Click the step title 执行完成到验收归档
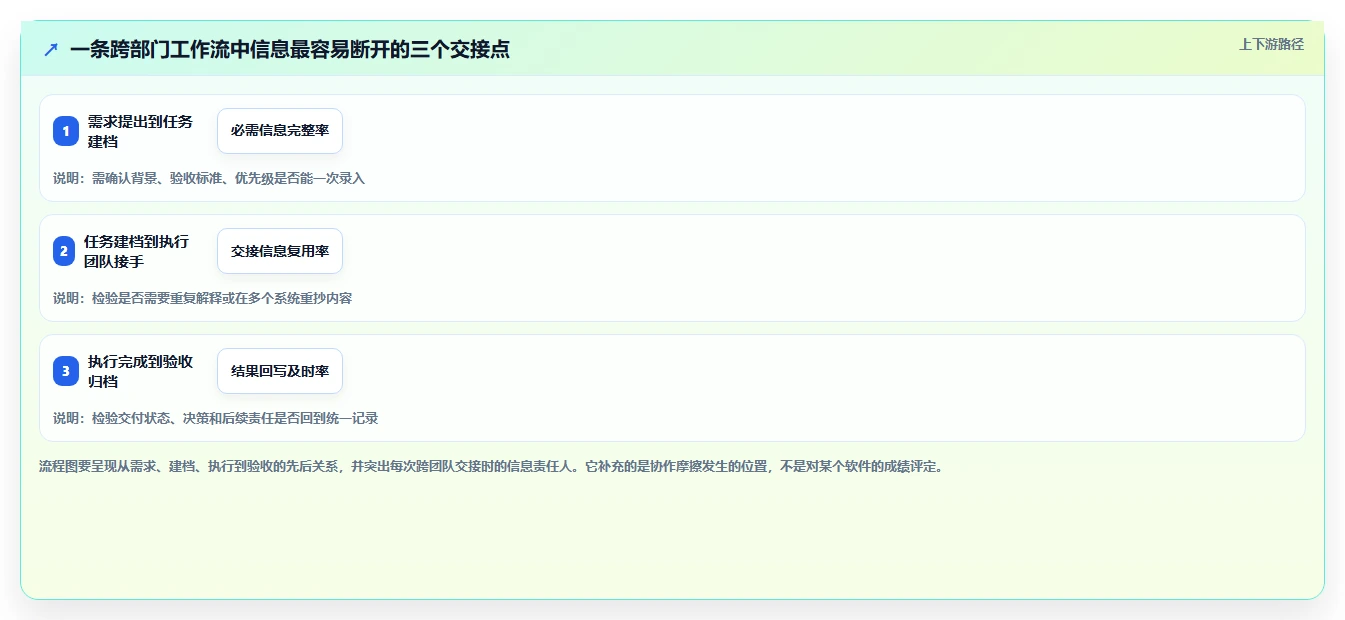This screenshot has width=1345, height=620. 140,371
